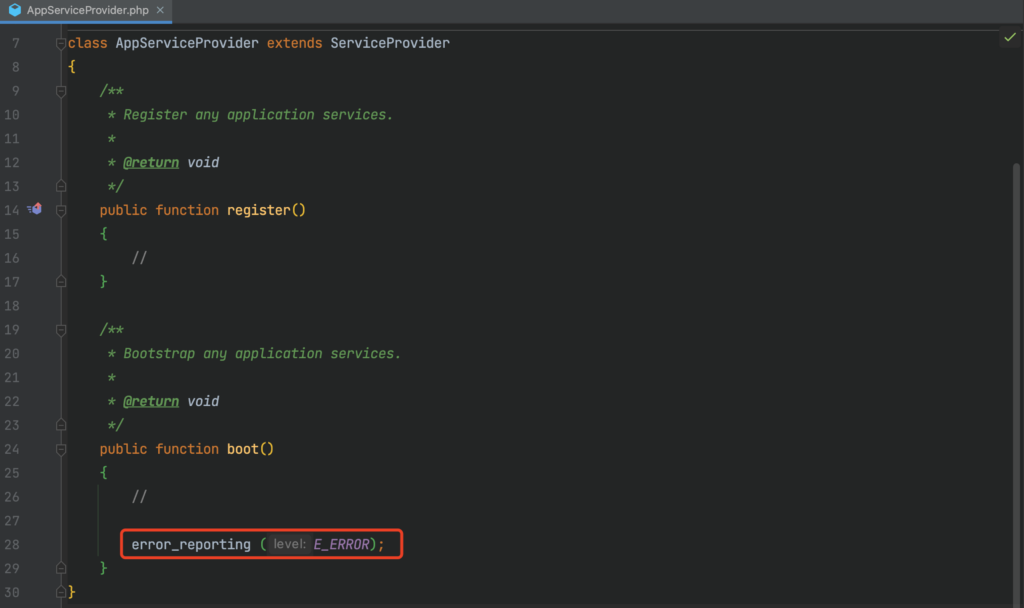
Task: Click the @return tag in the boot docblock
Action: point(151,401)
